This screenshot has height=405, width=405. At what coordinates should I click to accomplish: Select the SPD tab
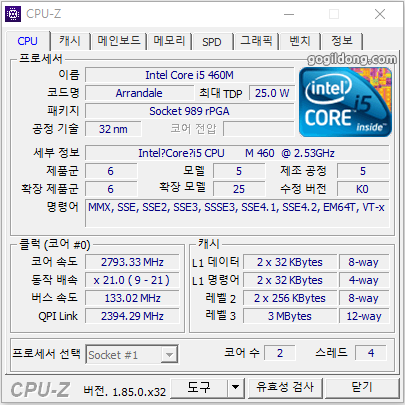pos(212,42)
